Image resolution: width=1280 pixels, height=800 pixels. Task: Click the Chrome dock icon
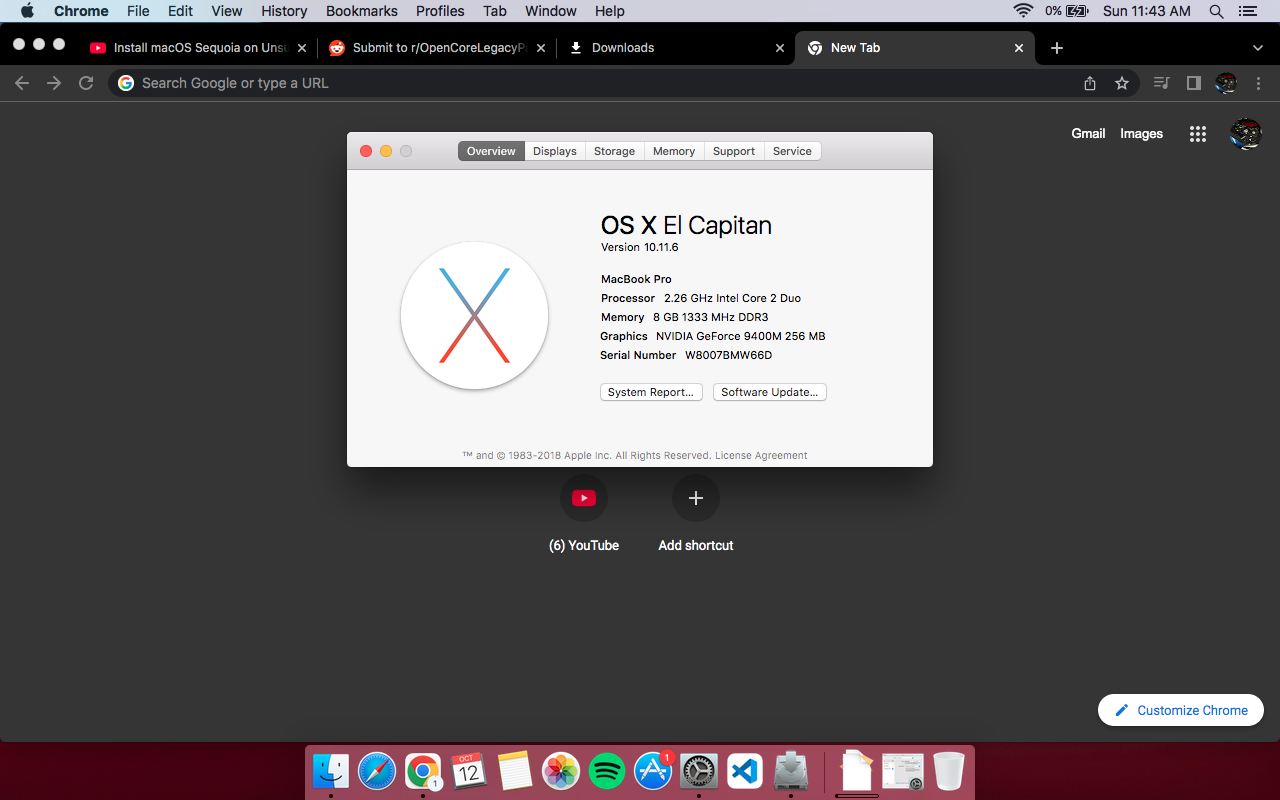tap(423, 771)
